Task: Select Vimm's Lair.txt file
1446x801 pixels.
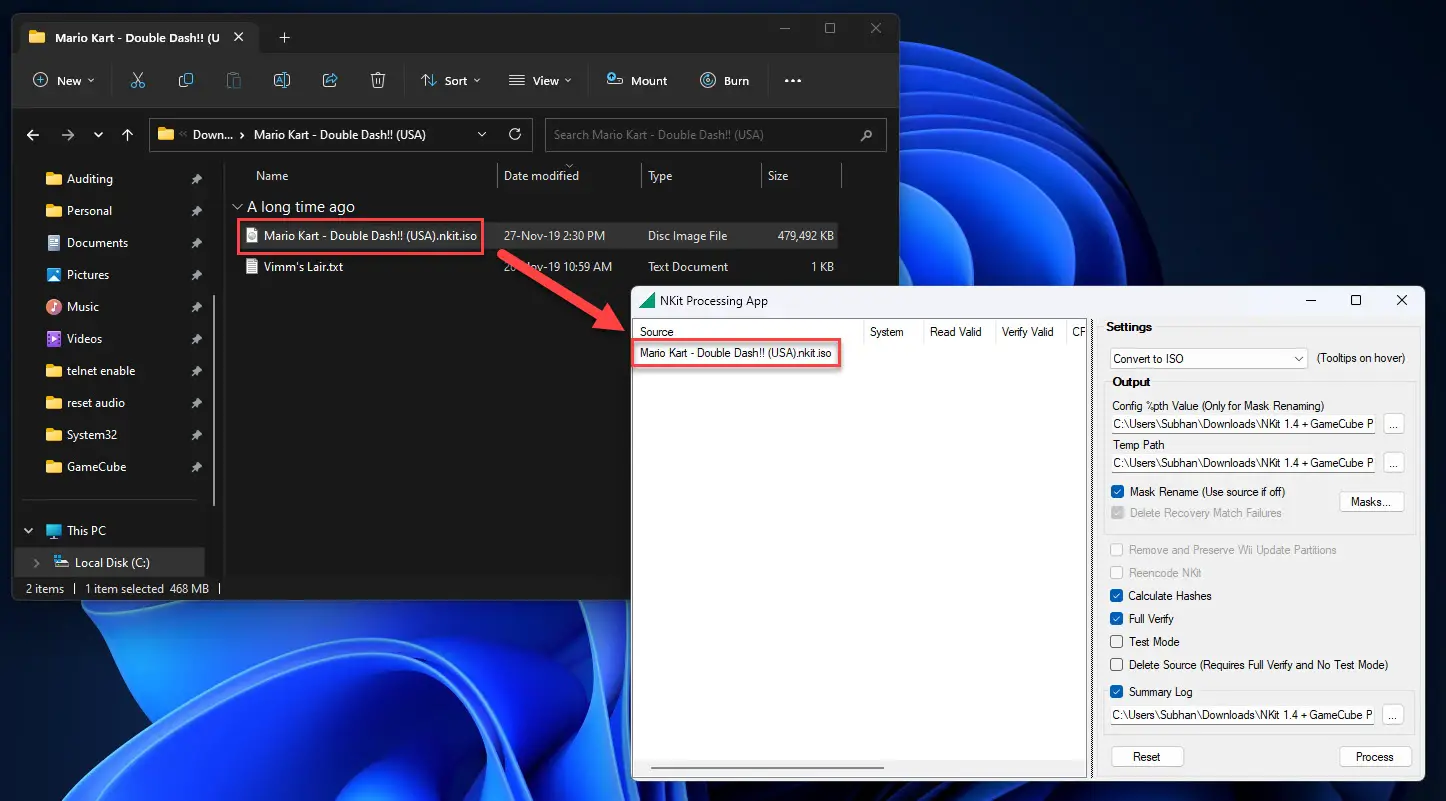Action: pos(303,267)
